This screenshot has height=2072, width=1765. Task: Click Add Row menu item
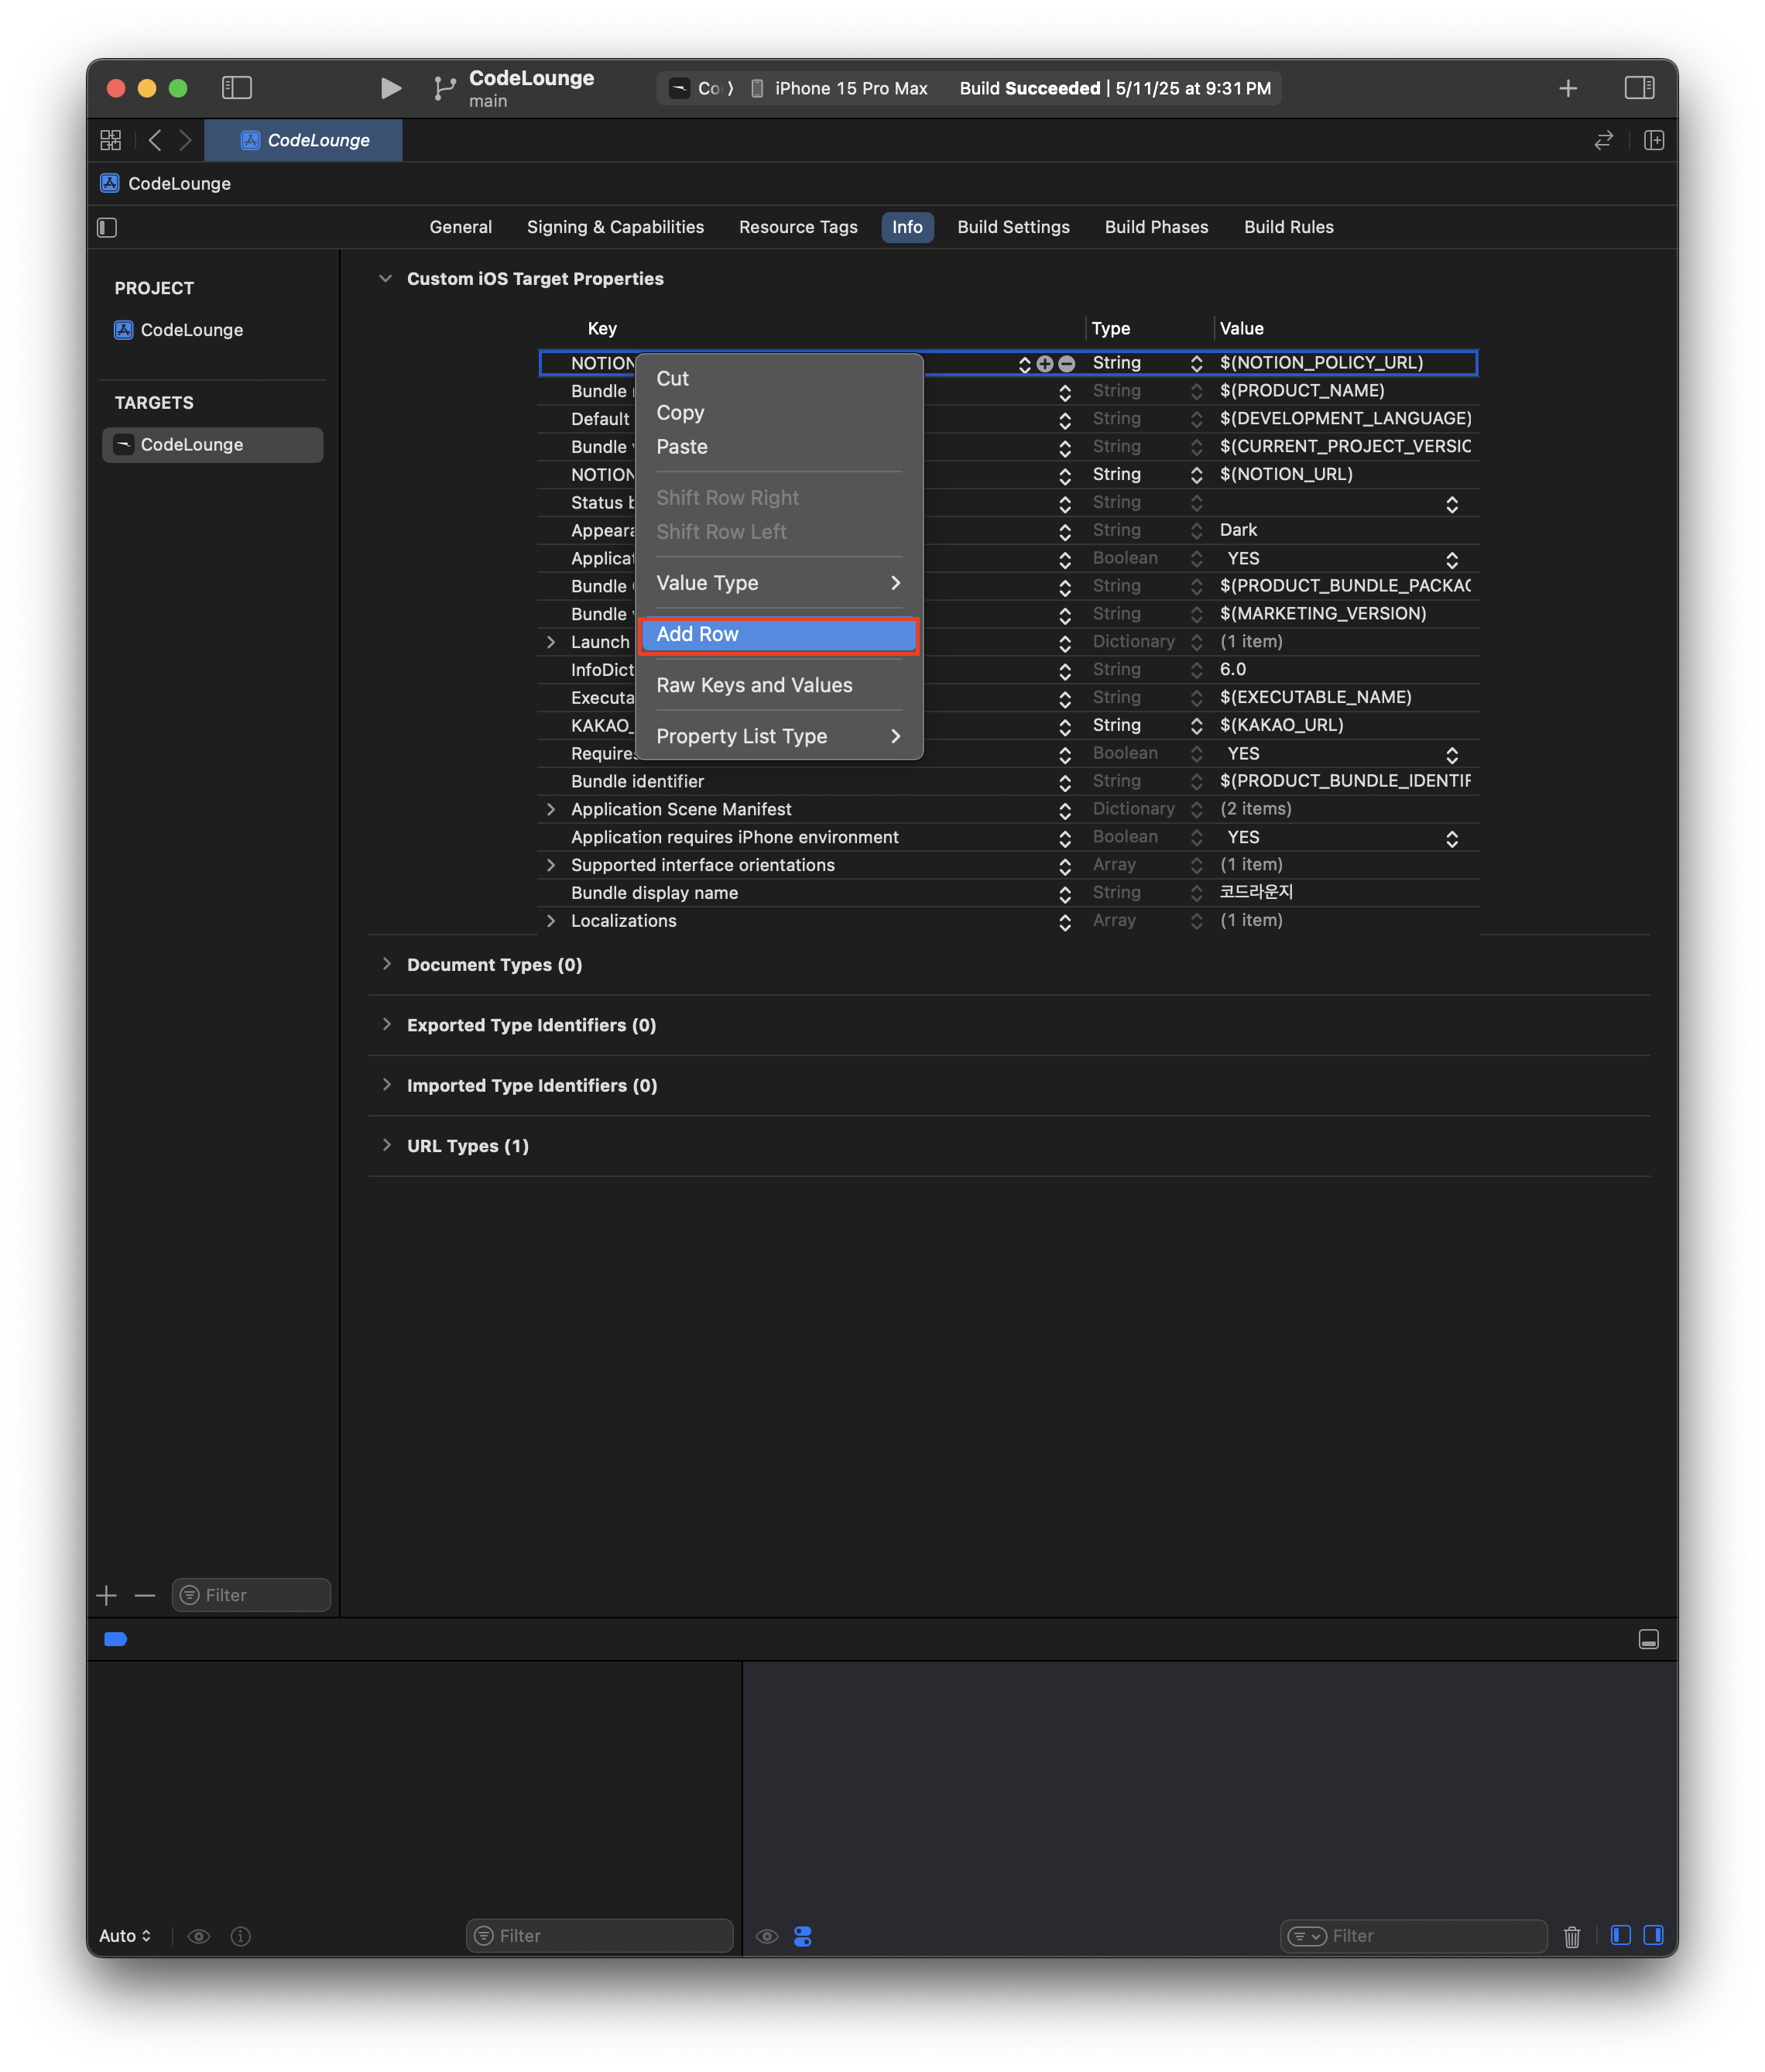tap(778, 634)
